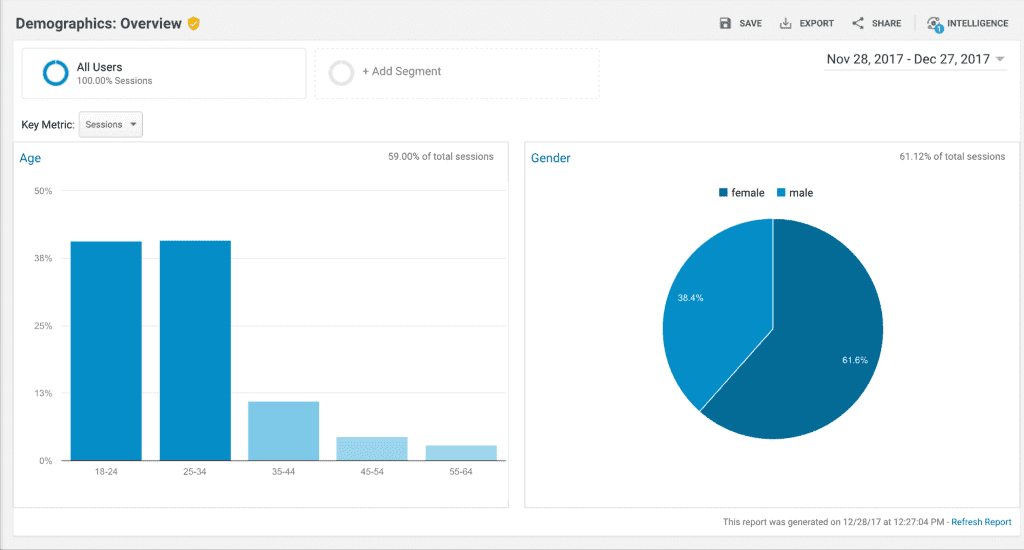Click the yellow verified shield badge
This screenshot has height=550, width=1024.
[x=194, y=23]
